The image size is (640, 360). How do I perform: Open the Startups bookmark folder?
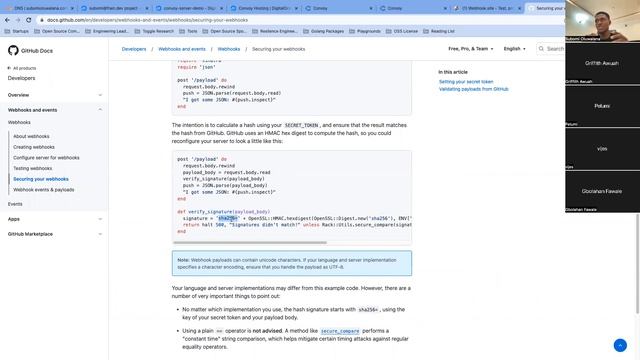tap(17, 31)
